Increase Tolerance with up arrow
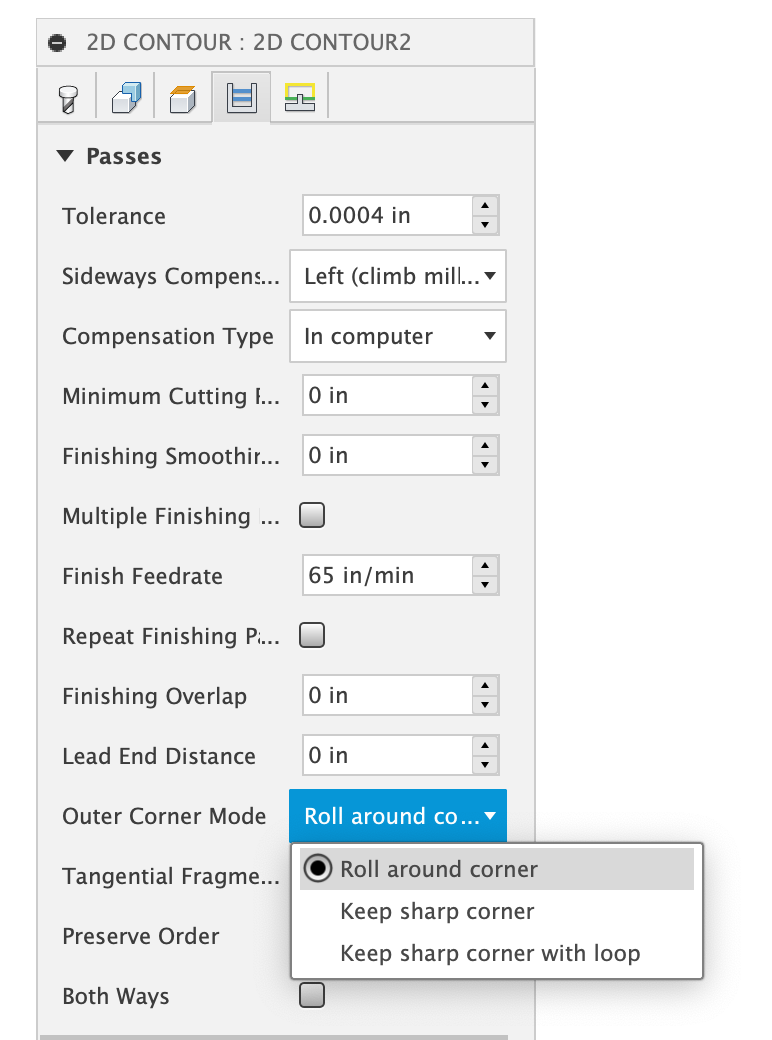This screenshot has width=772, height=1040. [485, 207]
